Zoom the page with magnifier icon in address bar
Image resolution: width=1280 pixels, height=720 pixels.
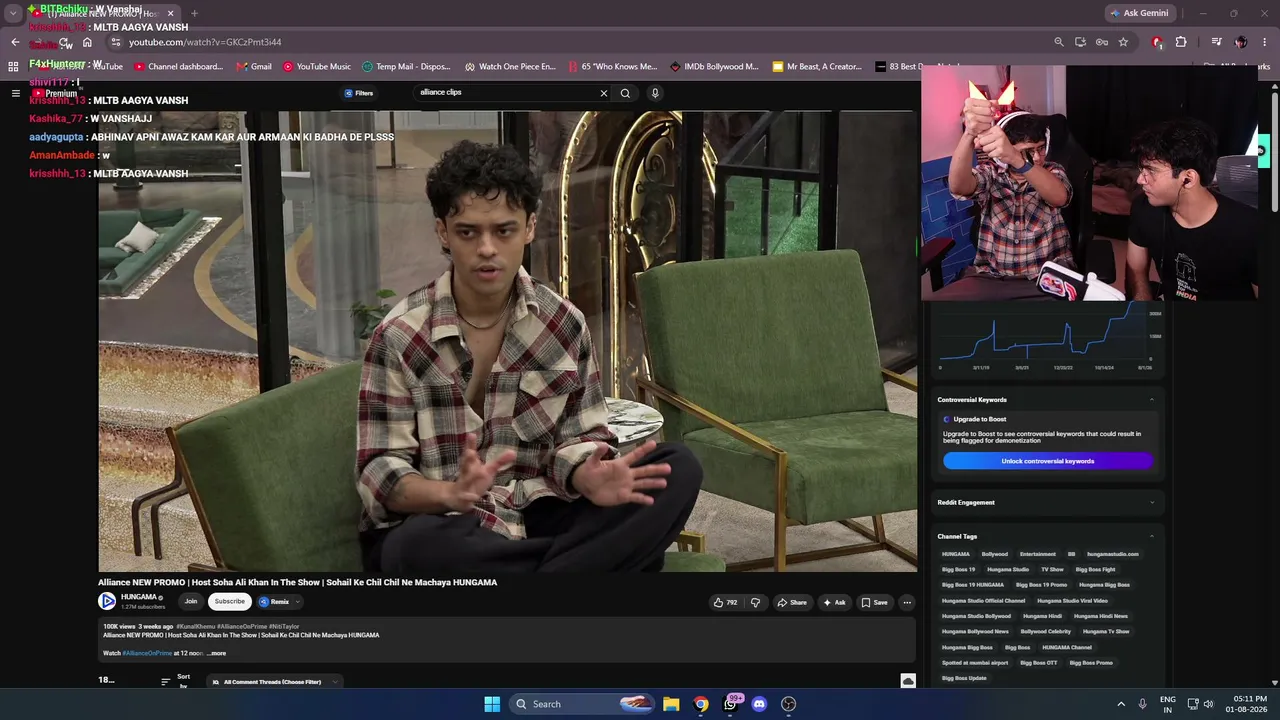[1058, 42]
